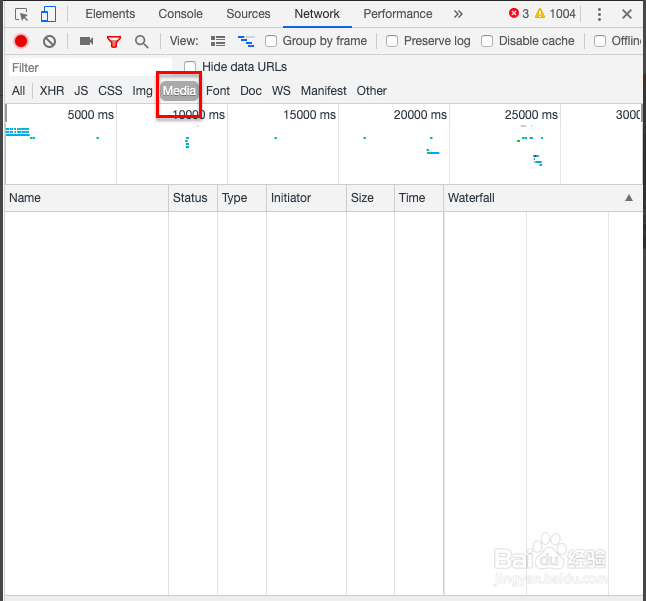Viewport: 646px width, 601px height.
Task: Sort by the Size column header
Action: [x=370, y=198]
